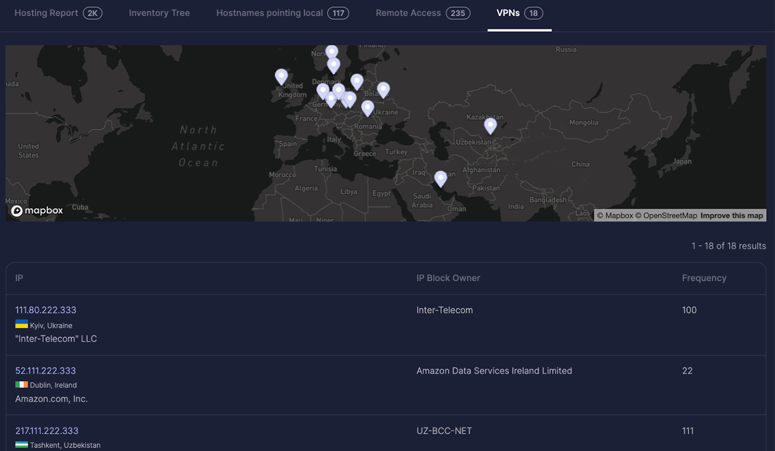Open IP 52.111.222.333 details

45,370
